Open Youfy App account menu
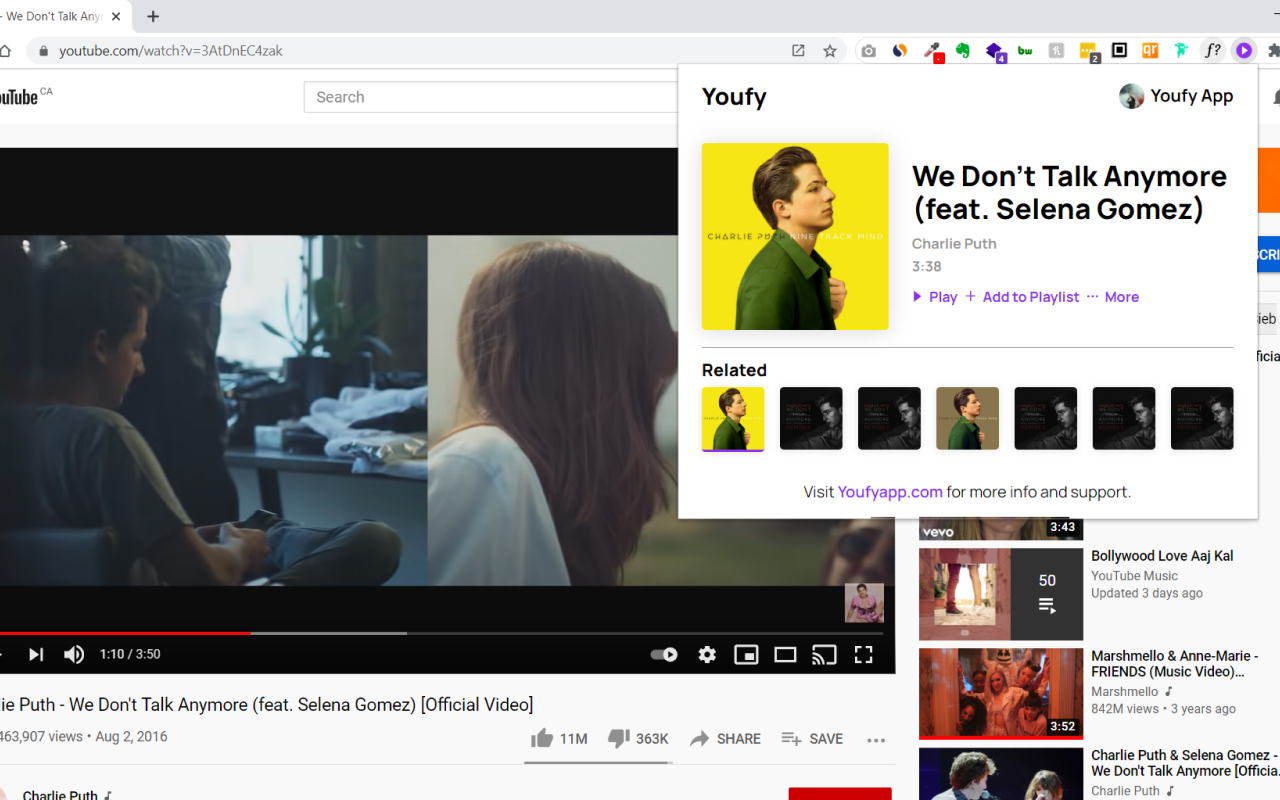1280x800 pixels. click(1176, 95)
